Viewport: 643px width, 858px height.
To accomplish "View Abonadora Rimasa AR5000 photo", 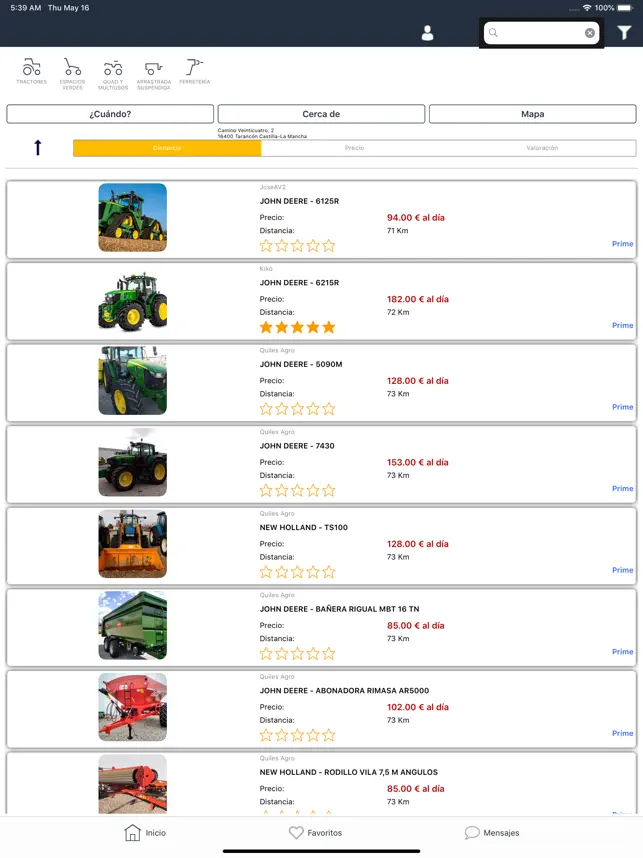I will pyautogui.click(x=132, y=706).
